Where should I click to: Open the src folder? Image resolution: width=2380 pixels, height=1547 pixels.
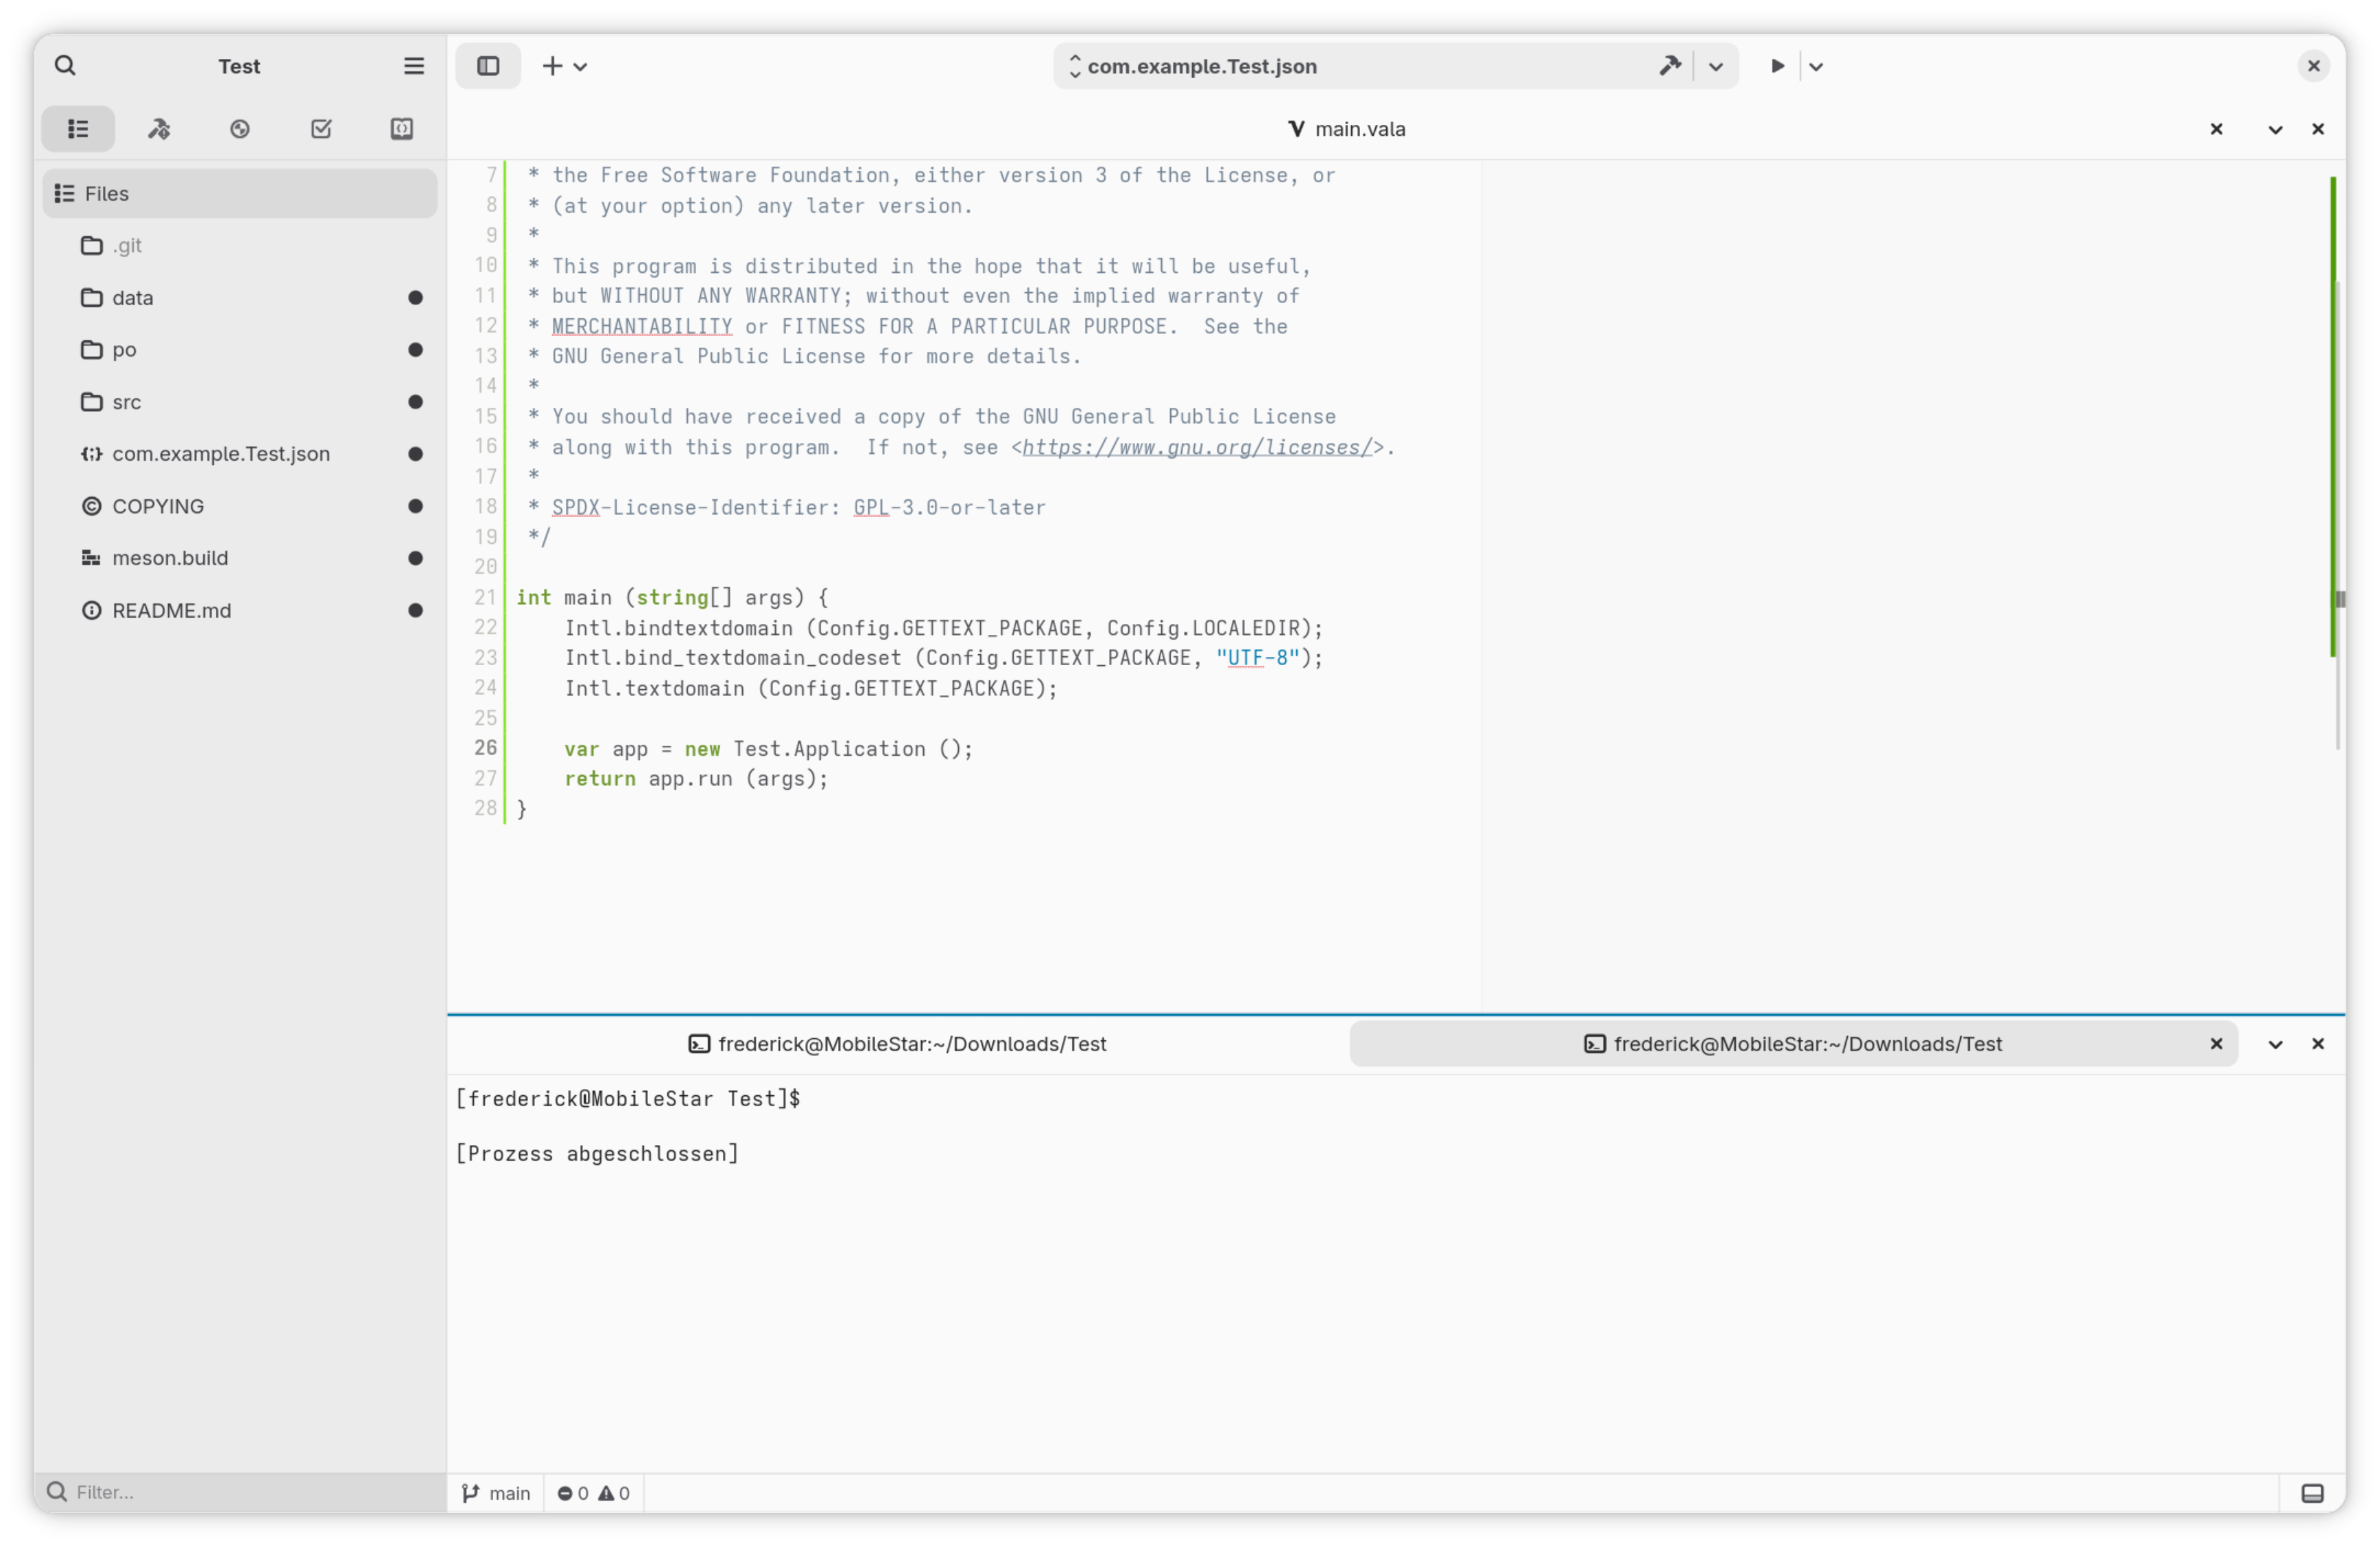127,402
